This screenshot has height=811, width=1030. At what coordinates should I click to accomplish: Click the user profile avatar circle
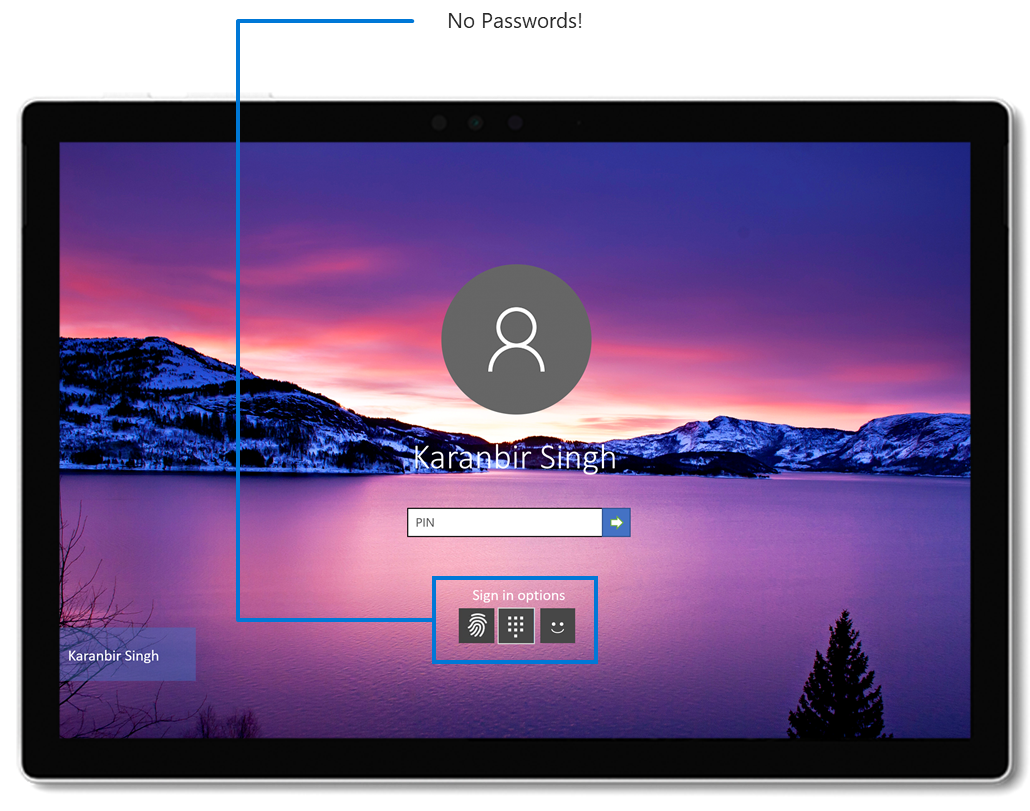tap(516, 340)
